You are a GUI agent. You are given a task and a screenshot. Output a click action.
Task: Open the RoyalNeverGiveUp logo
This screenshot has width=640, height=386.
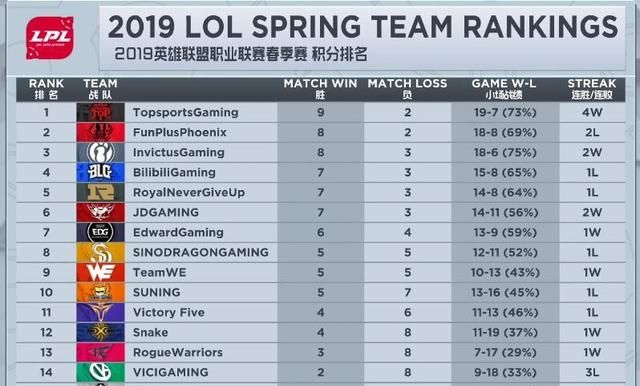pos(100,192)
